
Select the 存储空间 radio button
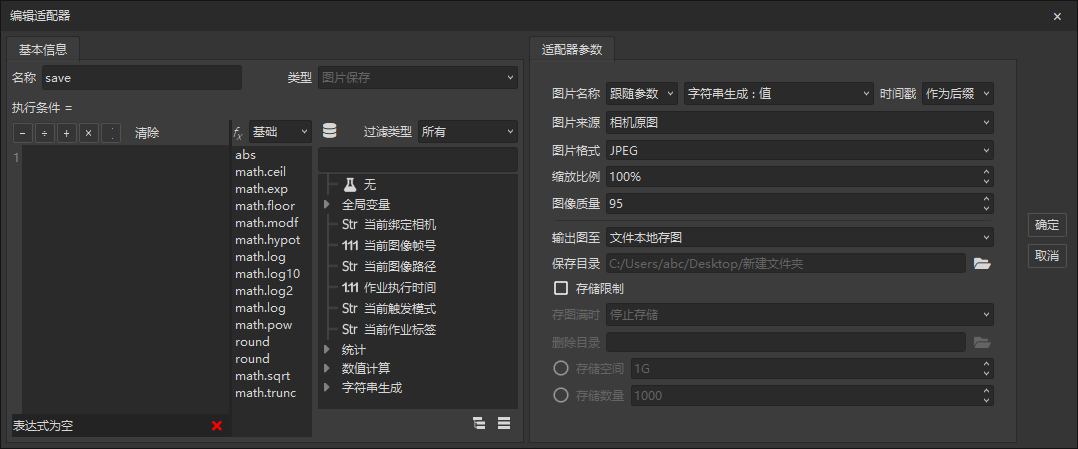(561, 368)
